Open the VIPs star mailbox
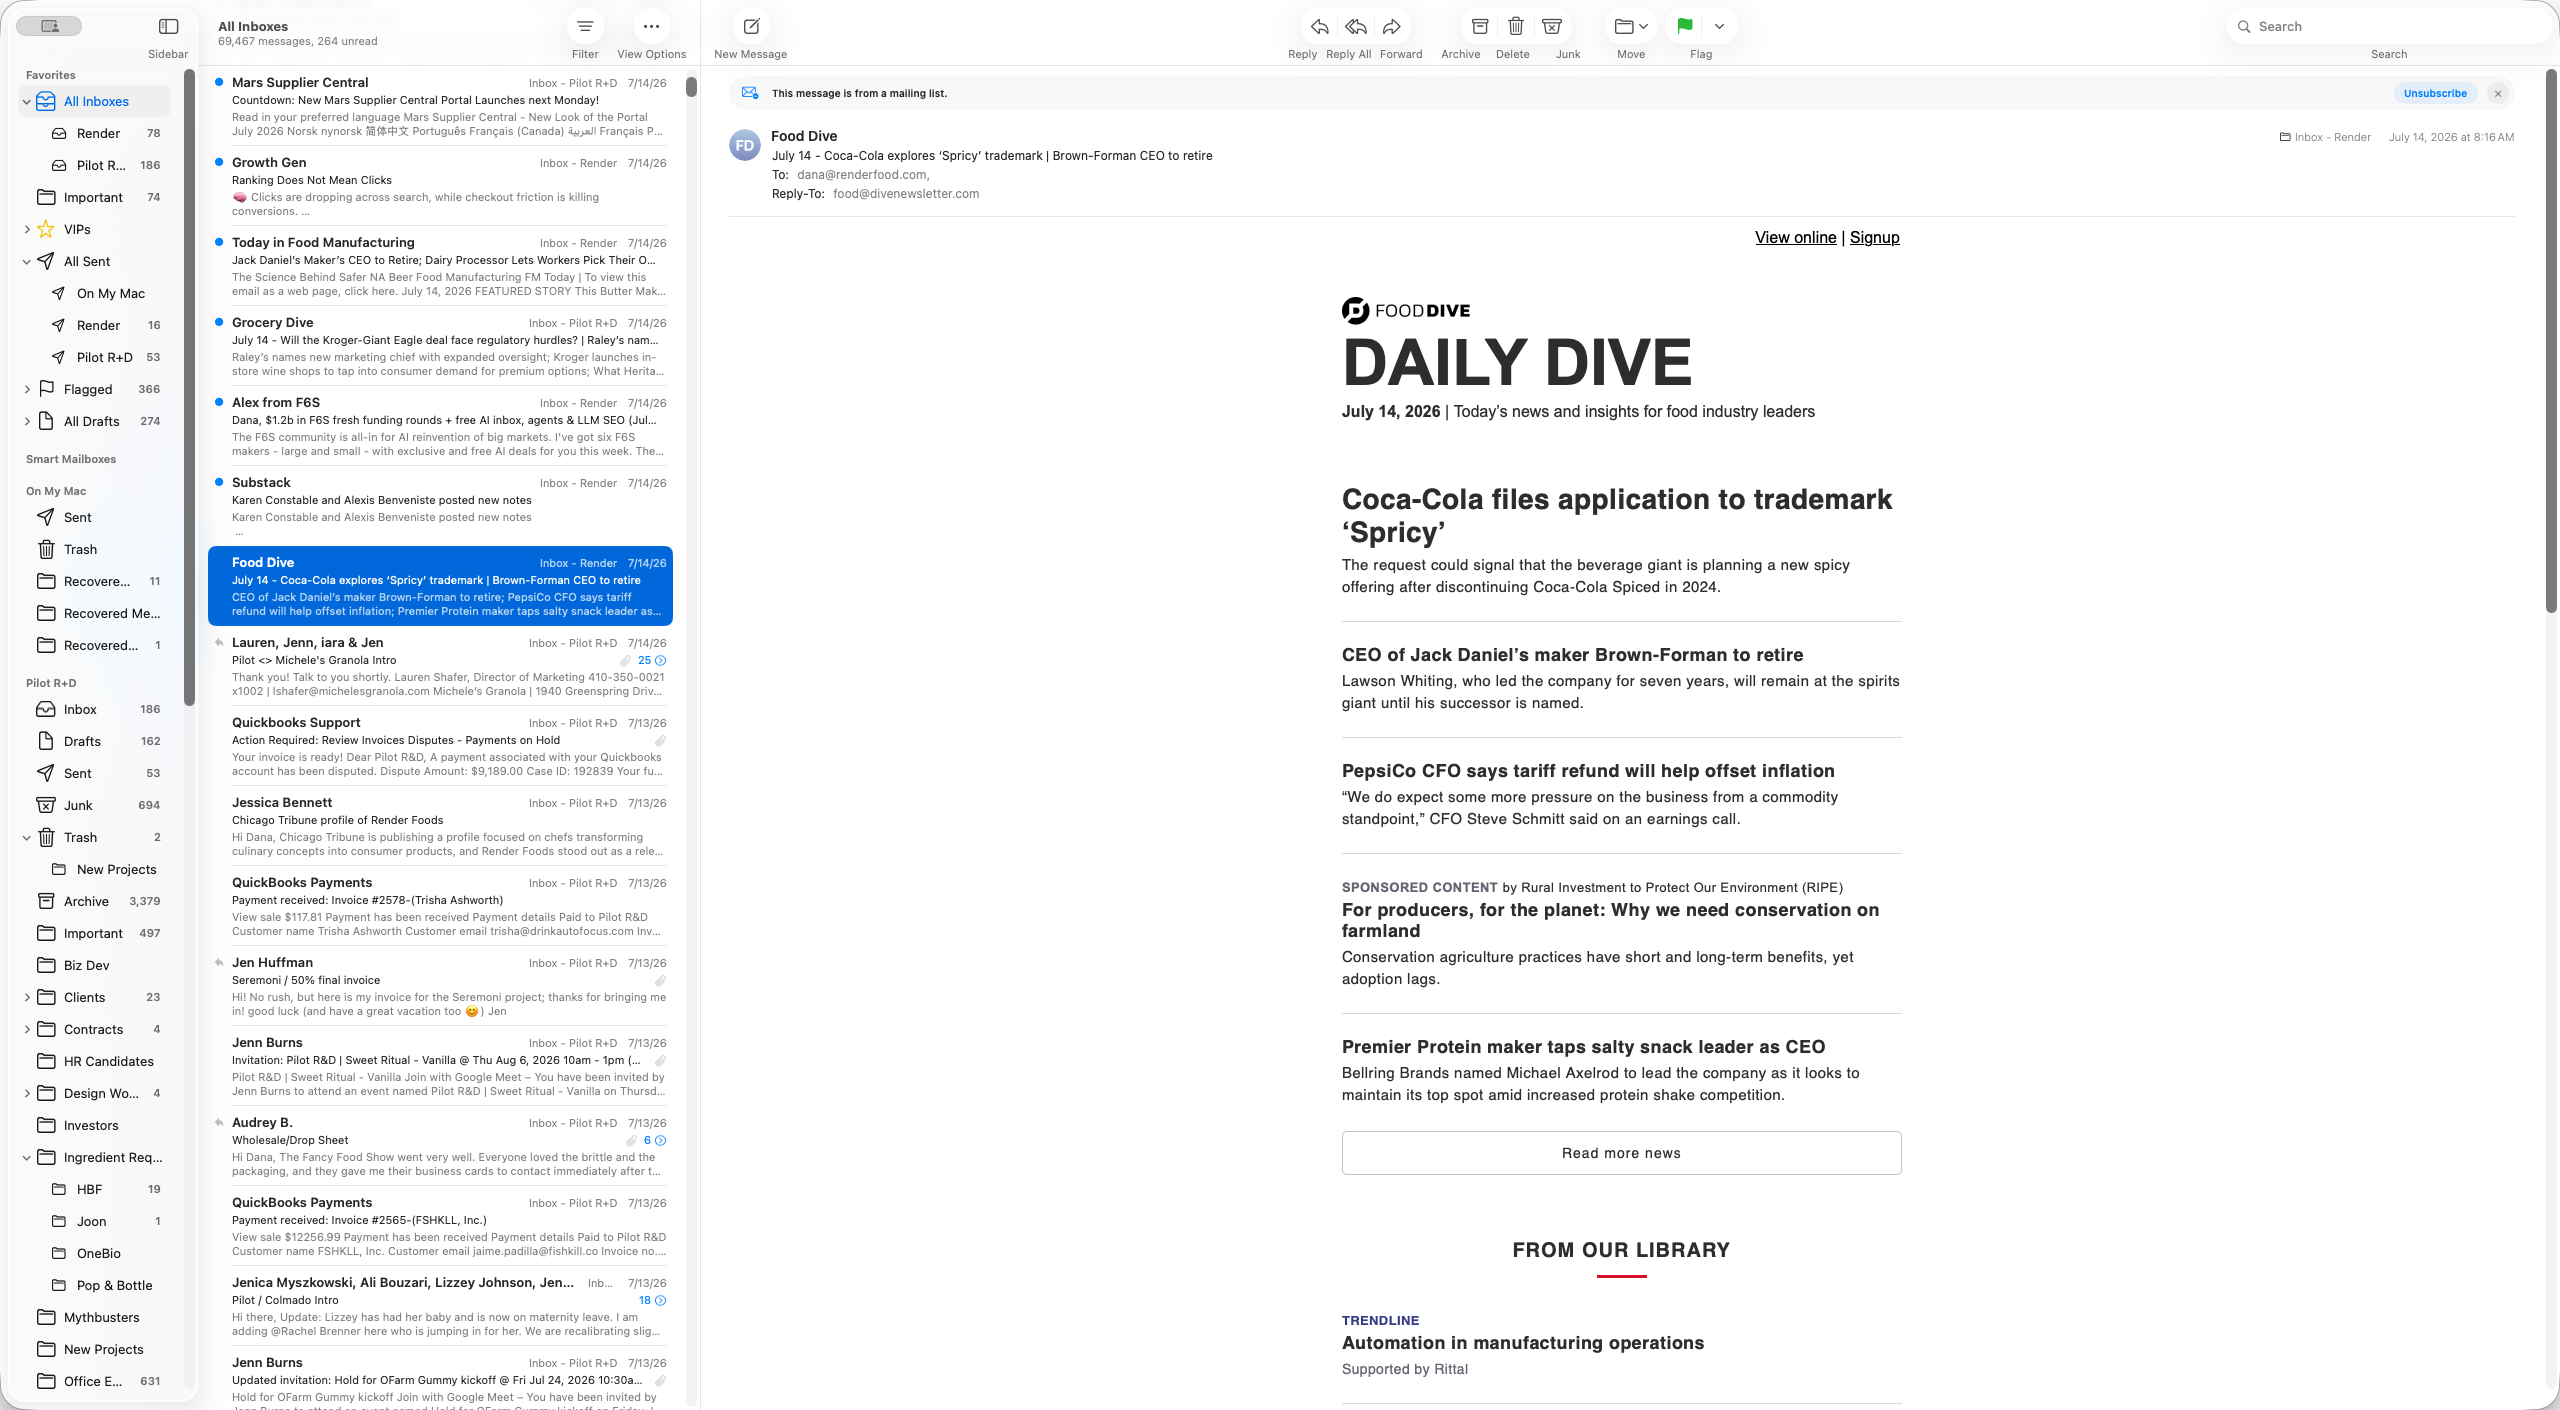This screenshot has width=2560, height=1410. [x=95, y=229]
